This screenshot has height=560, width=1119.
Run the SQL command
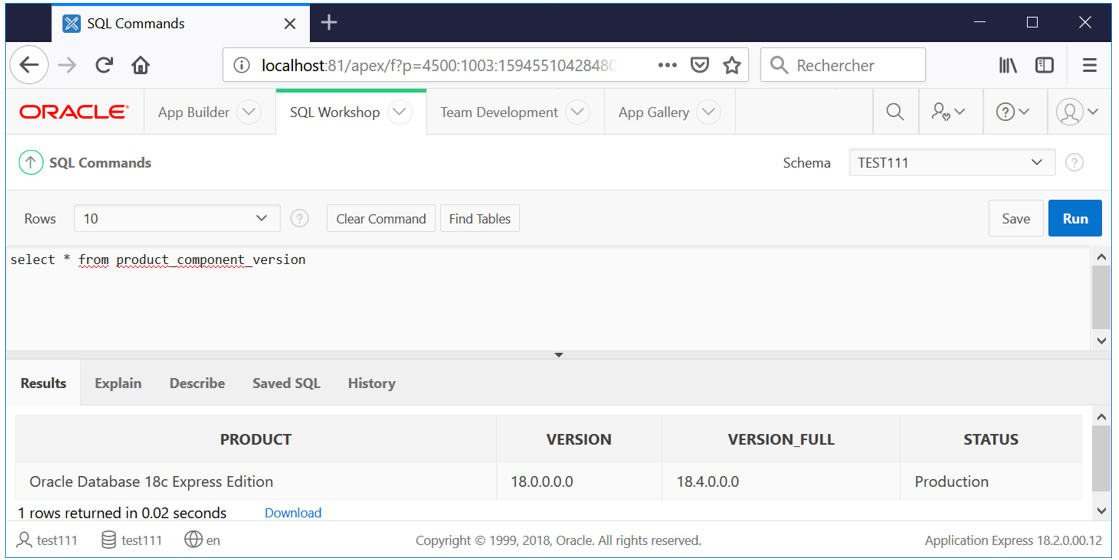click(1075, 218)
